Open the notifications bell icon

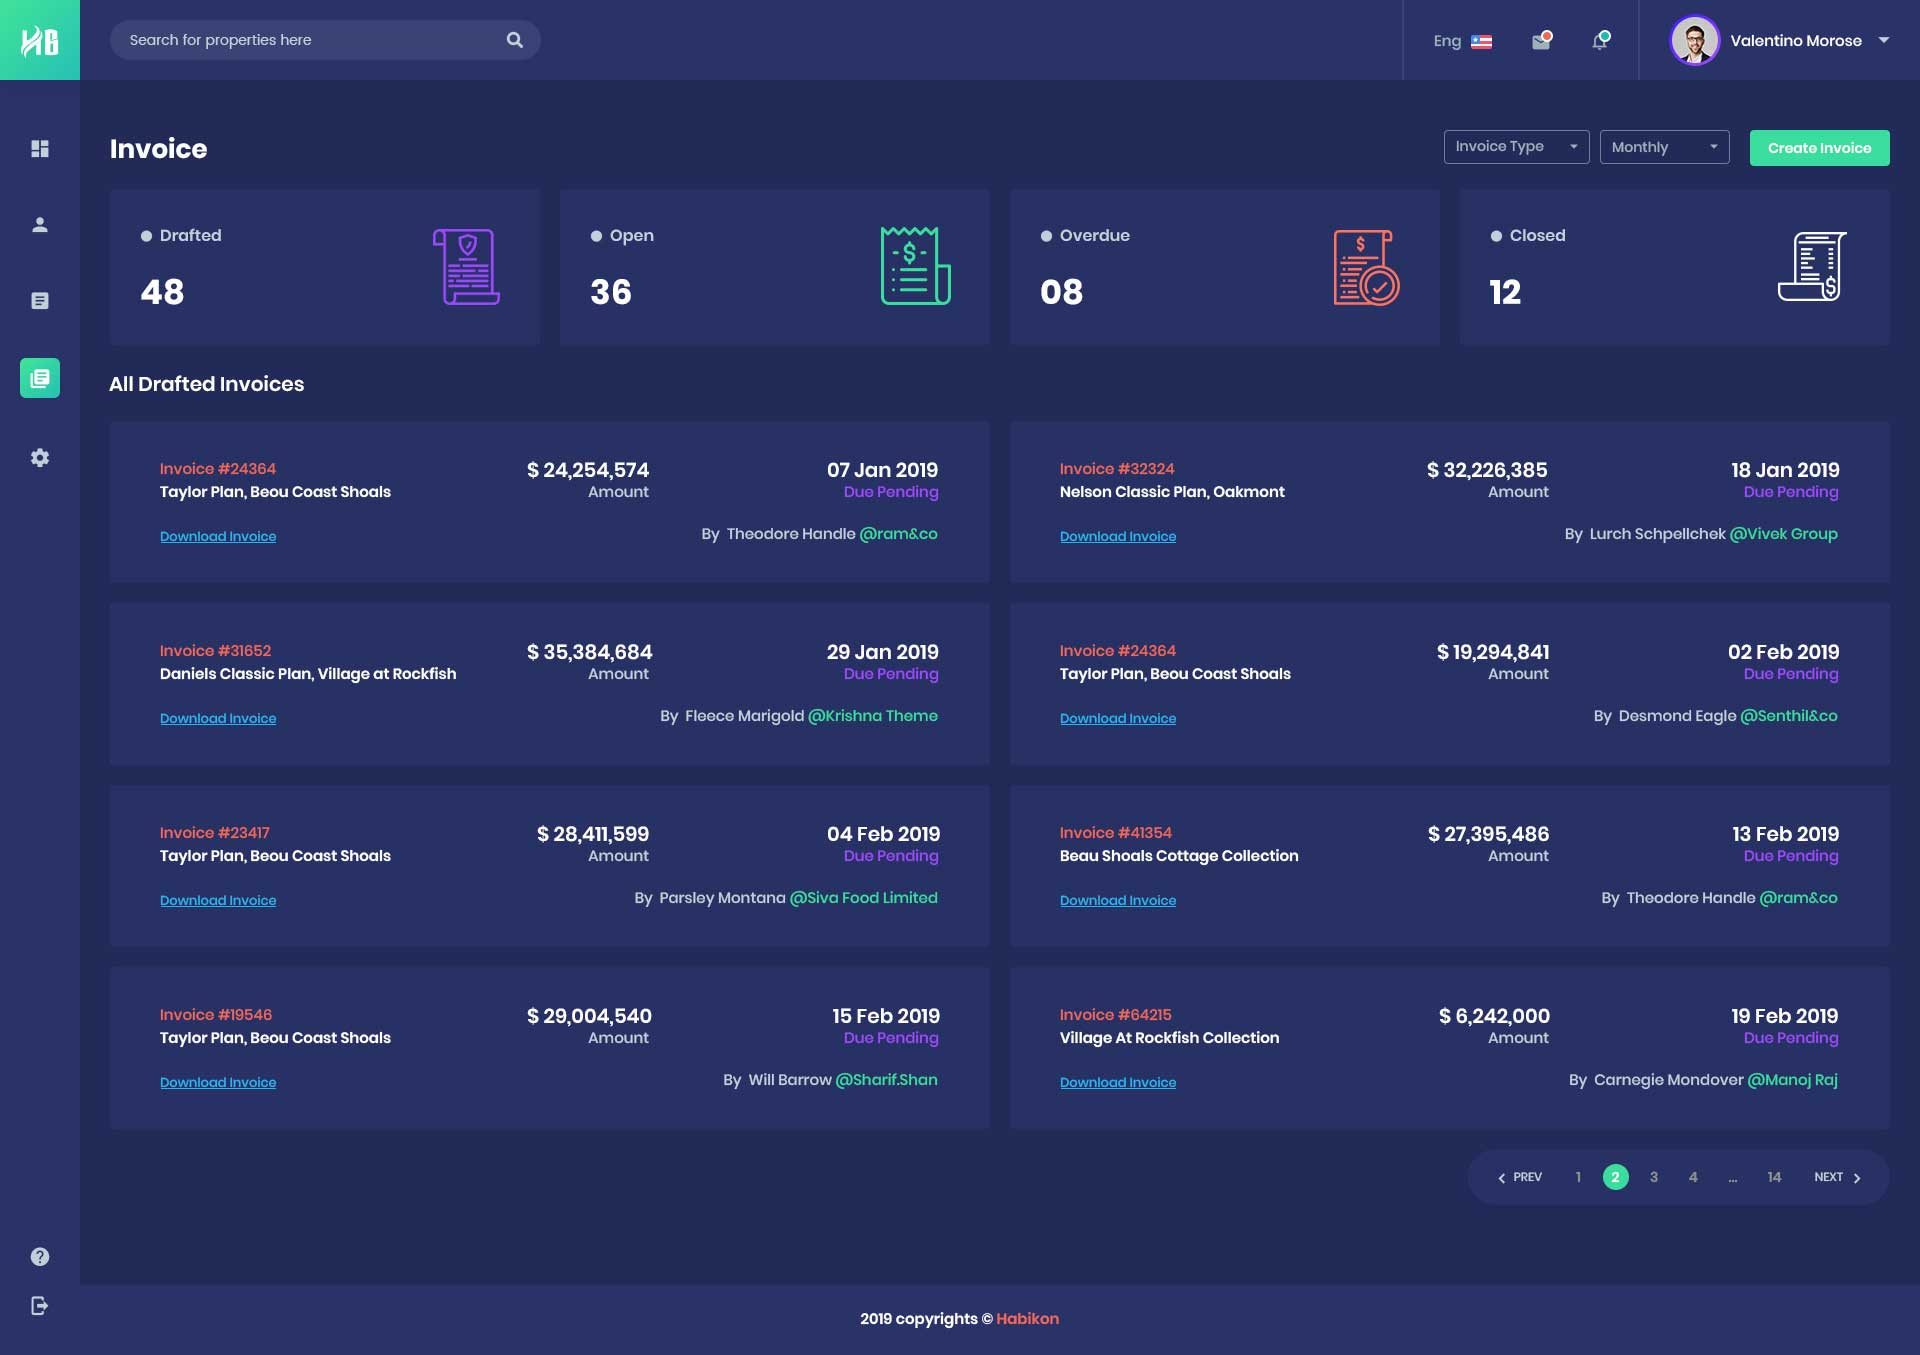click(1600, 41)
